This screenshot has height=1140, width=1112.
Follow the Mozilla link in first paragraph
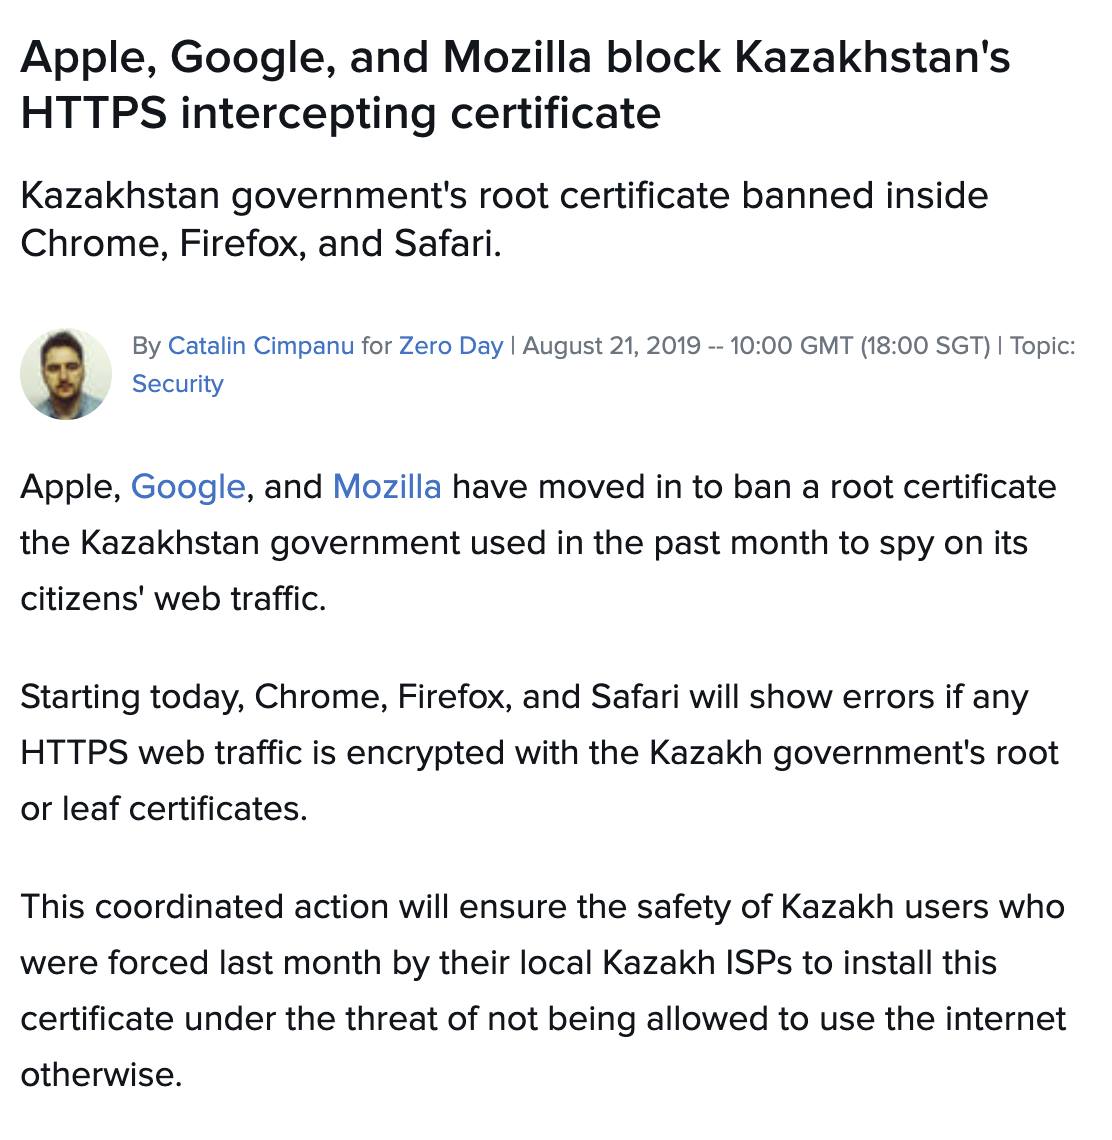tap(387, 487)
